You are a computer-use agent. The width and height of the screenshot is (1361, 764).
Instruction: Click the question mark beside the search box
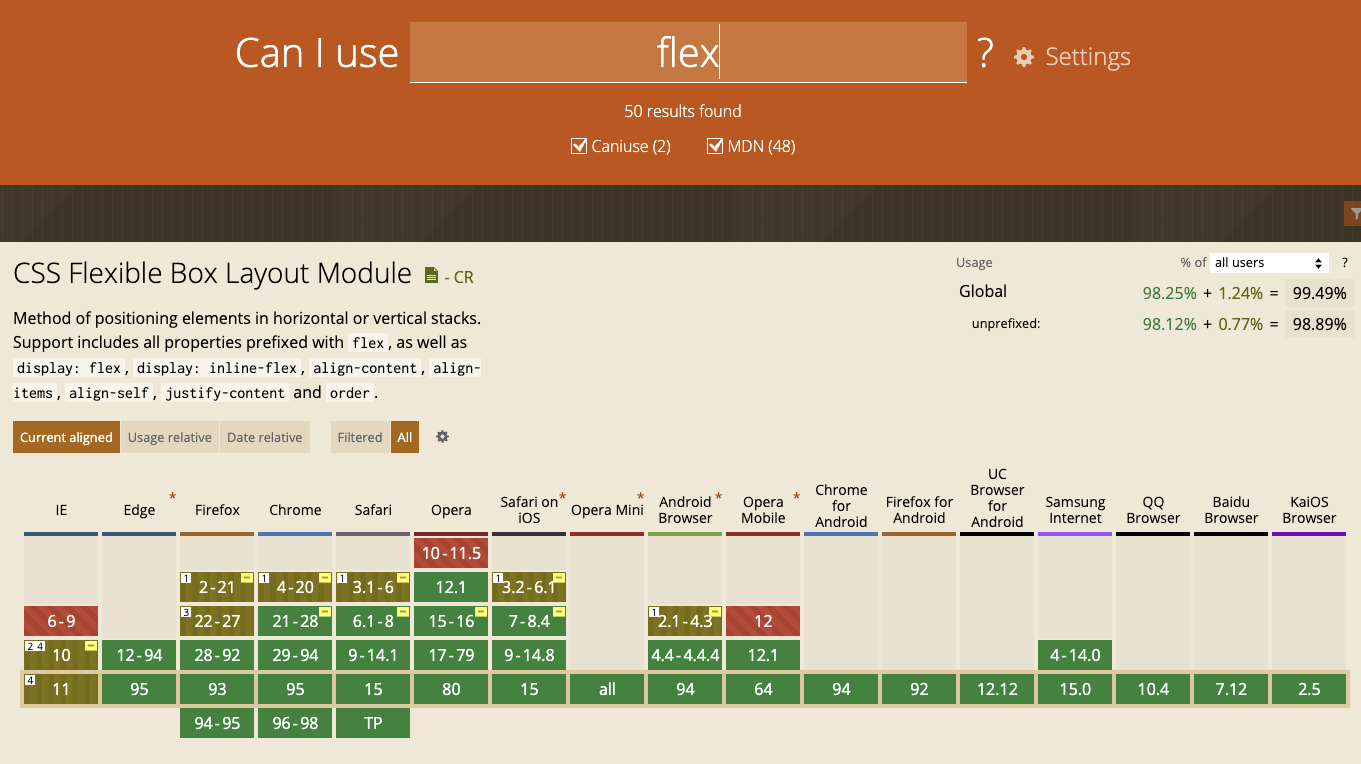984,57
